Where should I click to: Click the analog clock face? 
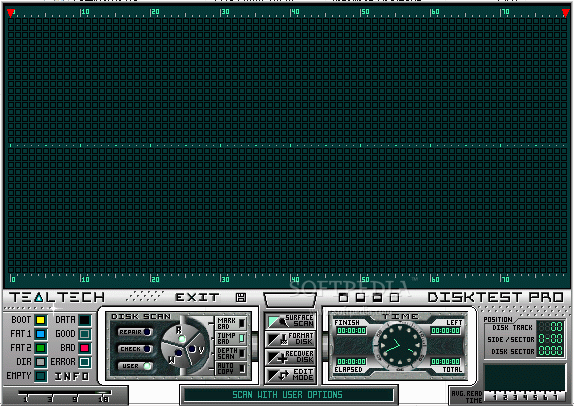click(400, 347)
